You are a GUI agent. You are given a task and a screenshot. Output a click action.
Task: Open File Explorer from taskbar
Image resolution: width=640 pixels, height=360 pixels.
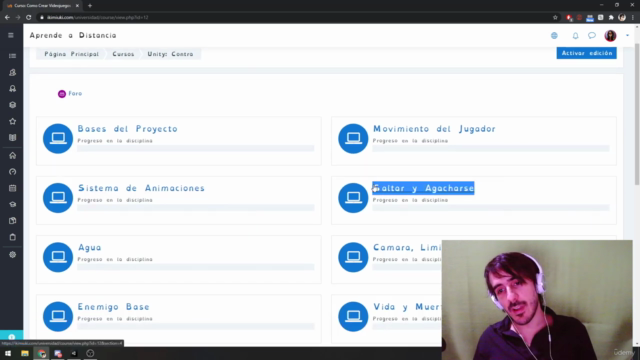(x=25, y=353)
